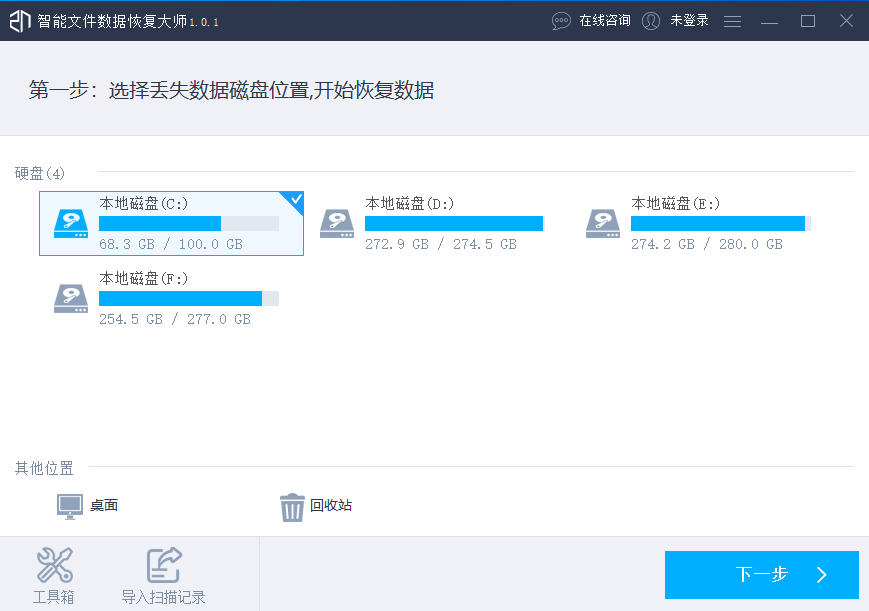Viewport: 869px width, 611px height.
Task: Select the local disk C: drive icon
Action: click(71, 223)
